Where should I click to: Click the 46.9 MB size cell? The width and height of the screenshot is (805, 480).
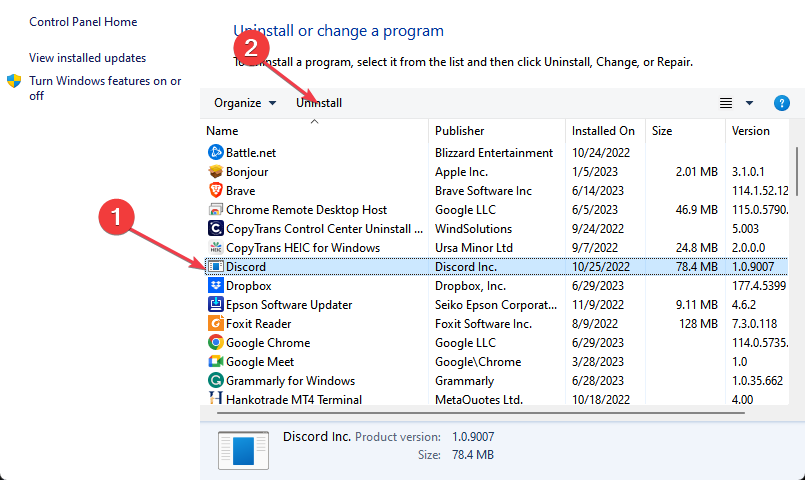click(696, 209)
